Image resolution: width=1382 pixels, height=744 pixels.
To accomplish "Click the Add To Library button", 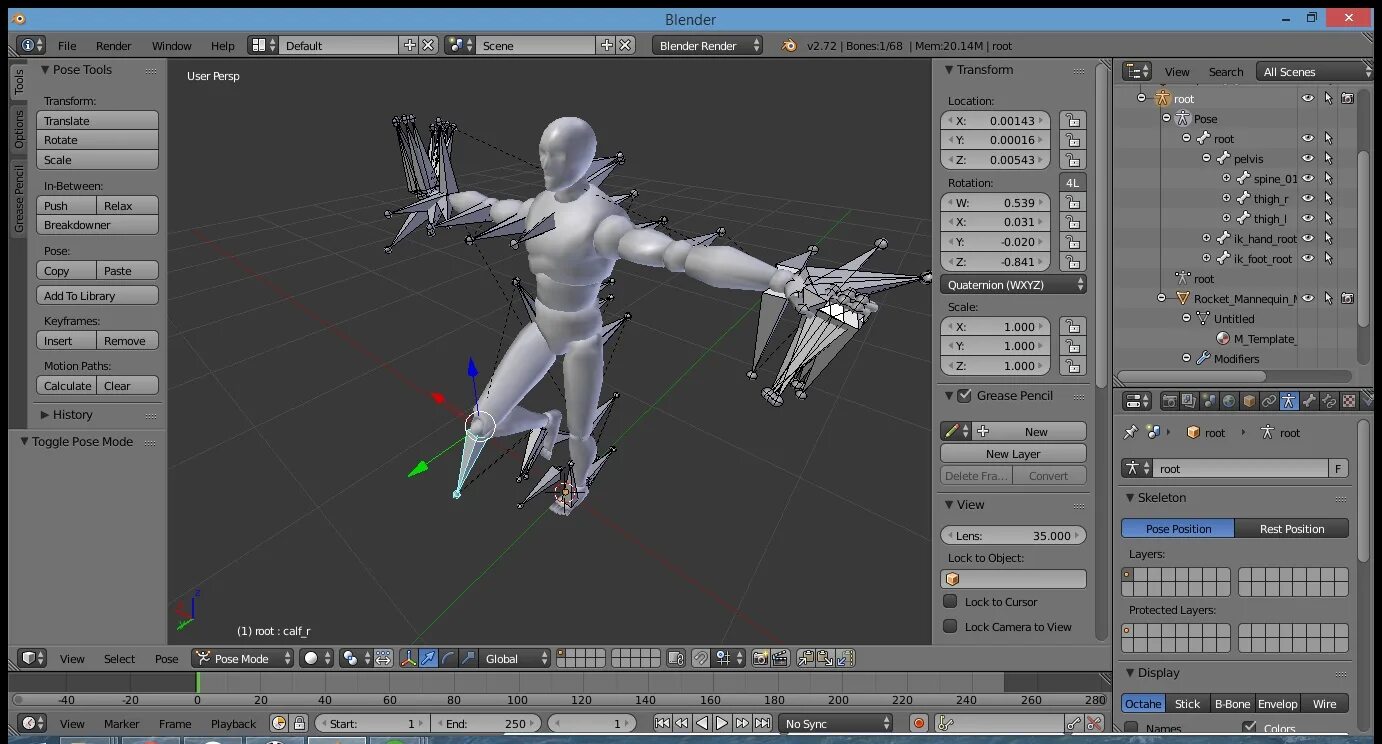I will (x=97, y=296).
